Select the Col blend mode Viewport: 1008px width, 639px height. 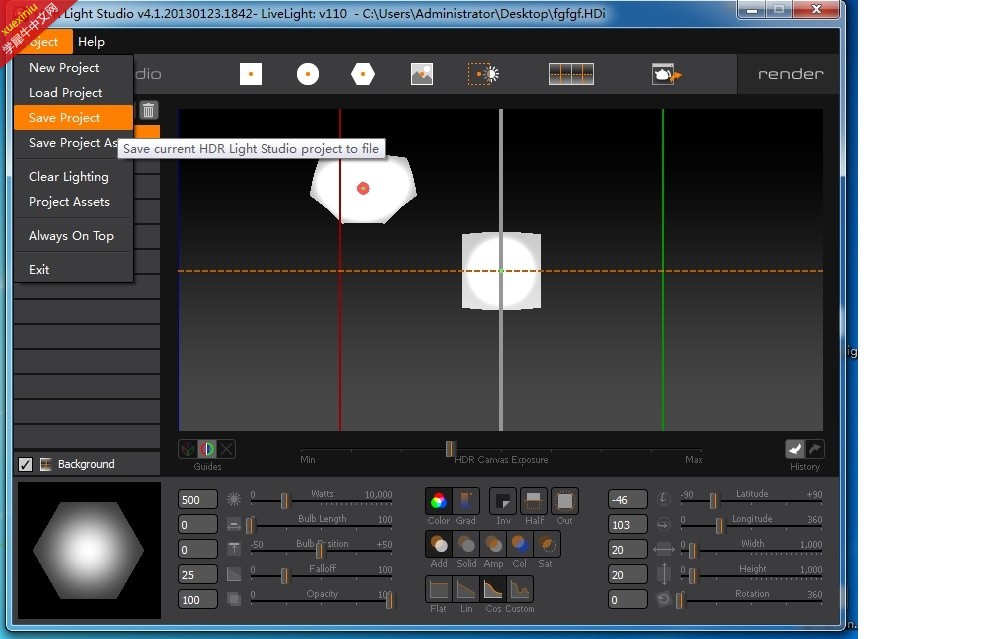pos(519,544)
